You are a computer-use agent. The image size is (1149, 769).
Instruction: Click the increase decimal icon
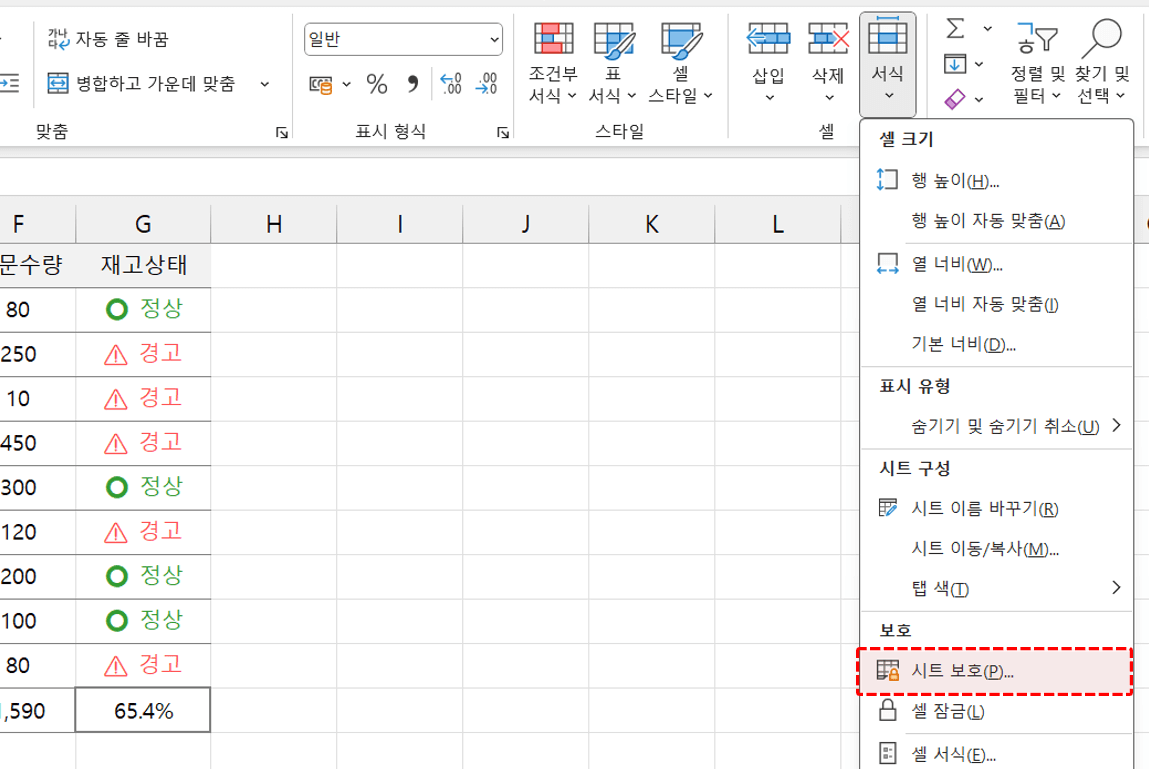451,84
